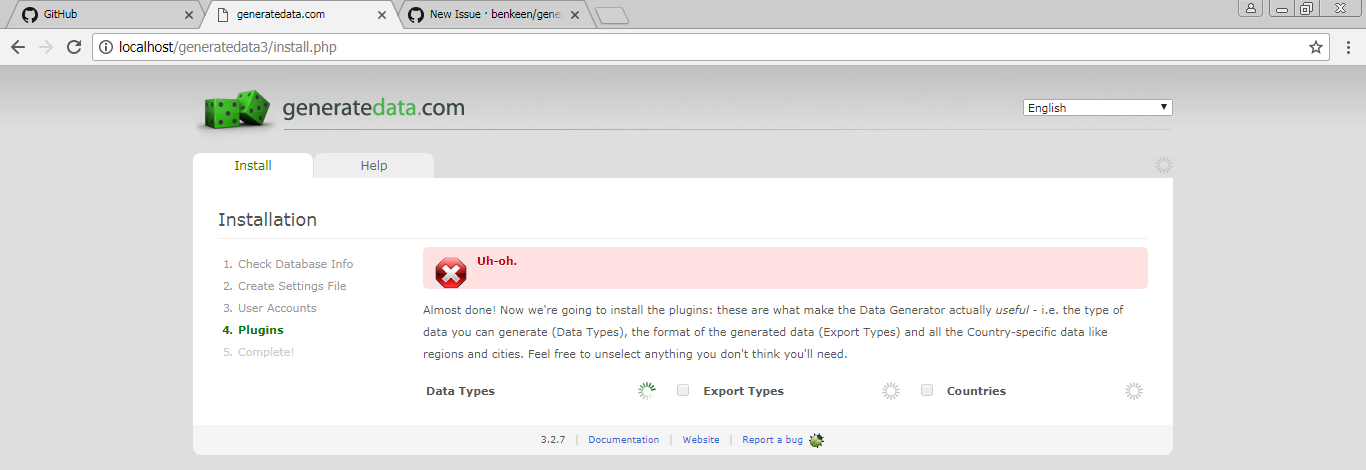Bookmark this page with the star icon
The height and width of the screenshot is (470, 1366).
[x=1316, y=47]
